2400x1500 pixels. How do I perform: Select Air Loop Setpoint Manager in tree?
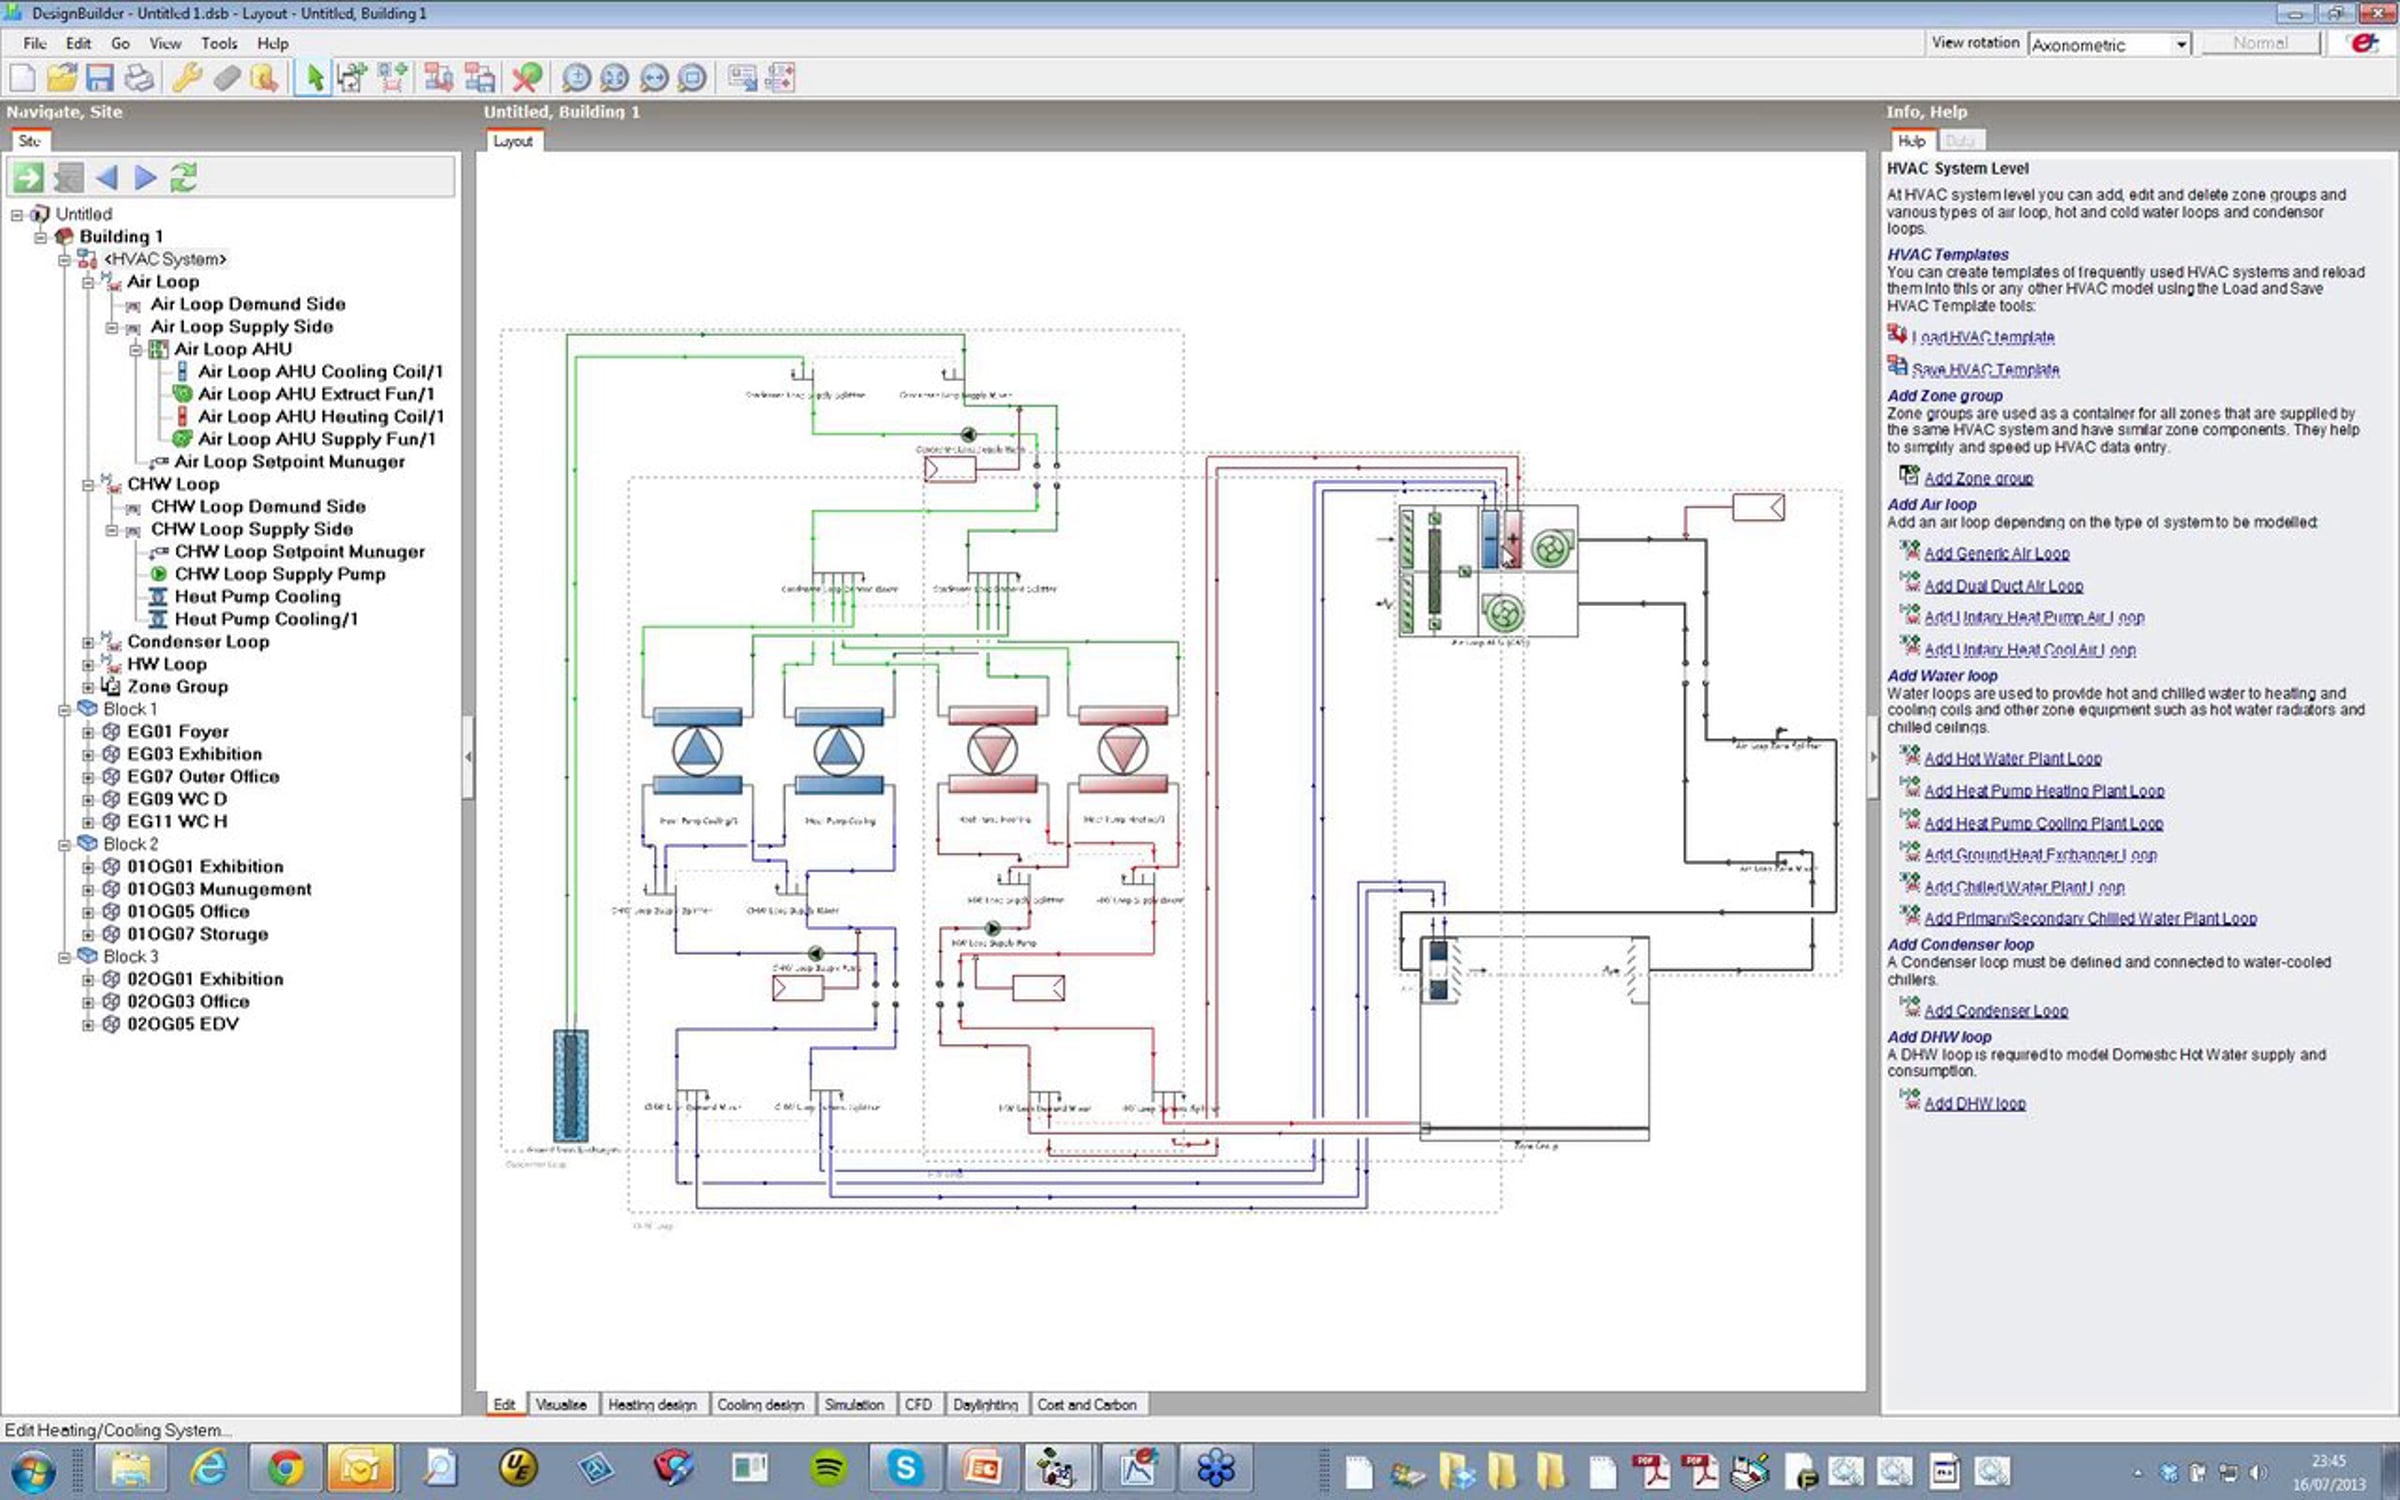pyautogui.click(x=290, y=462)
